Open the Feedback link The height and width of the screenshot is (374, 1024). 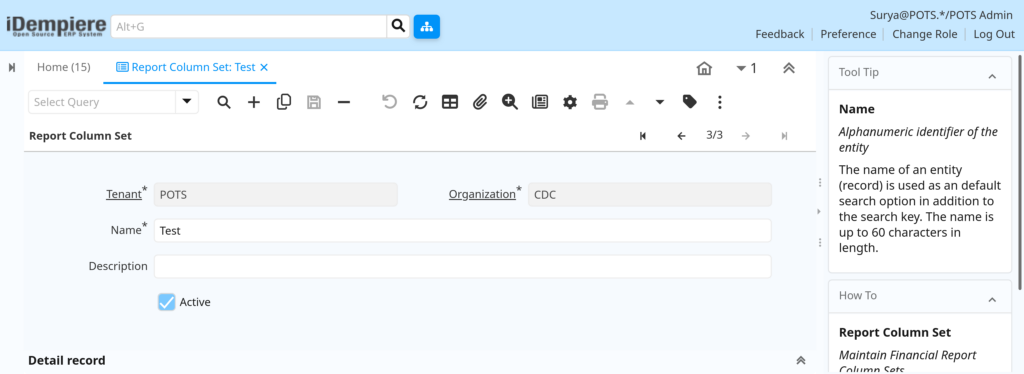tap(780, 35)
